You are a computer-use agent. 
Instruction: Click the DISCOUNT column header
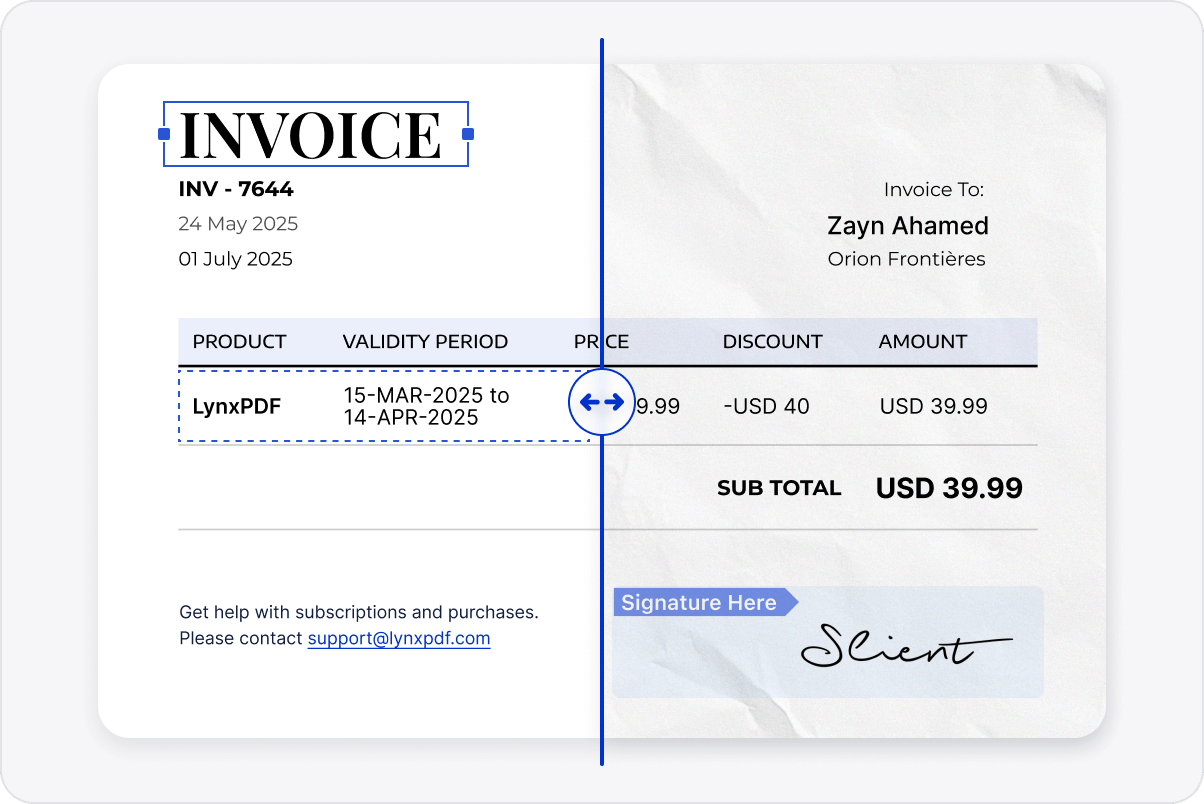pyautogui.click(x=772, y=342)
